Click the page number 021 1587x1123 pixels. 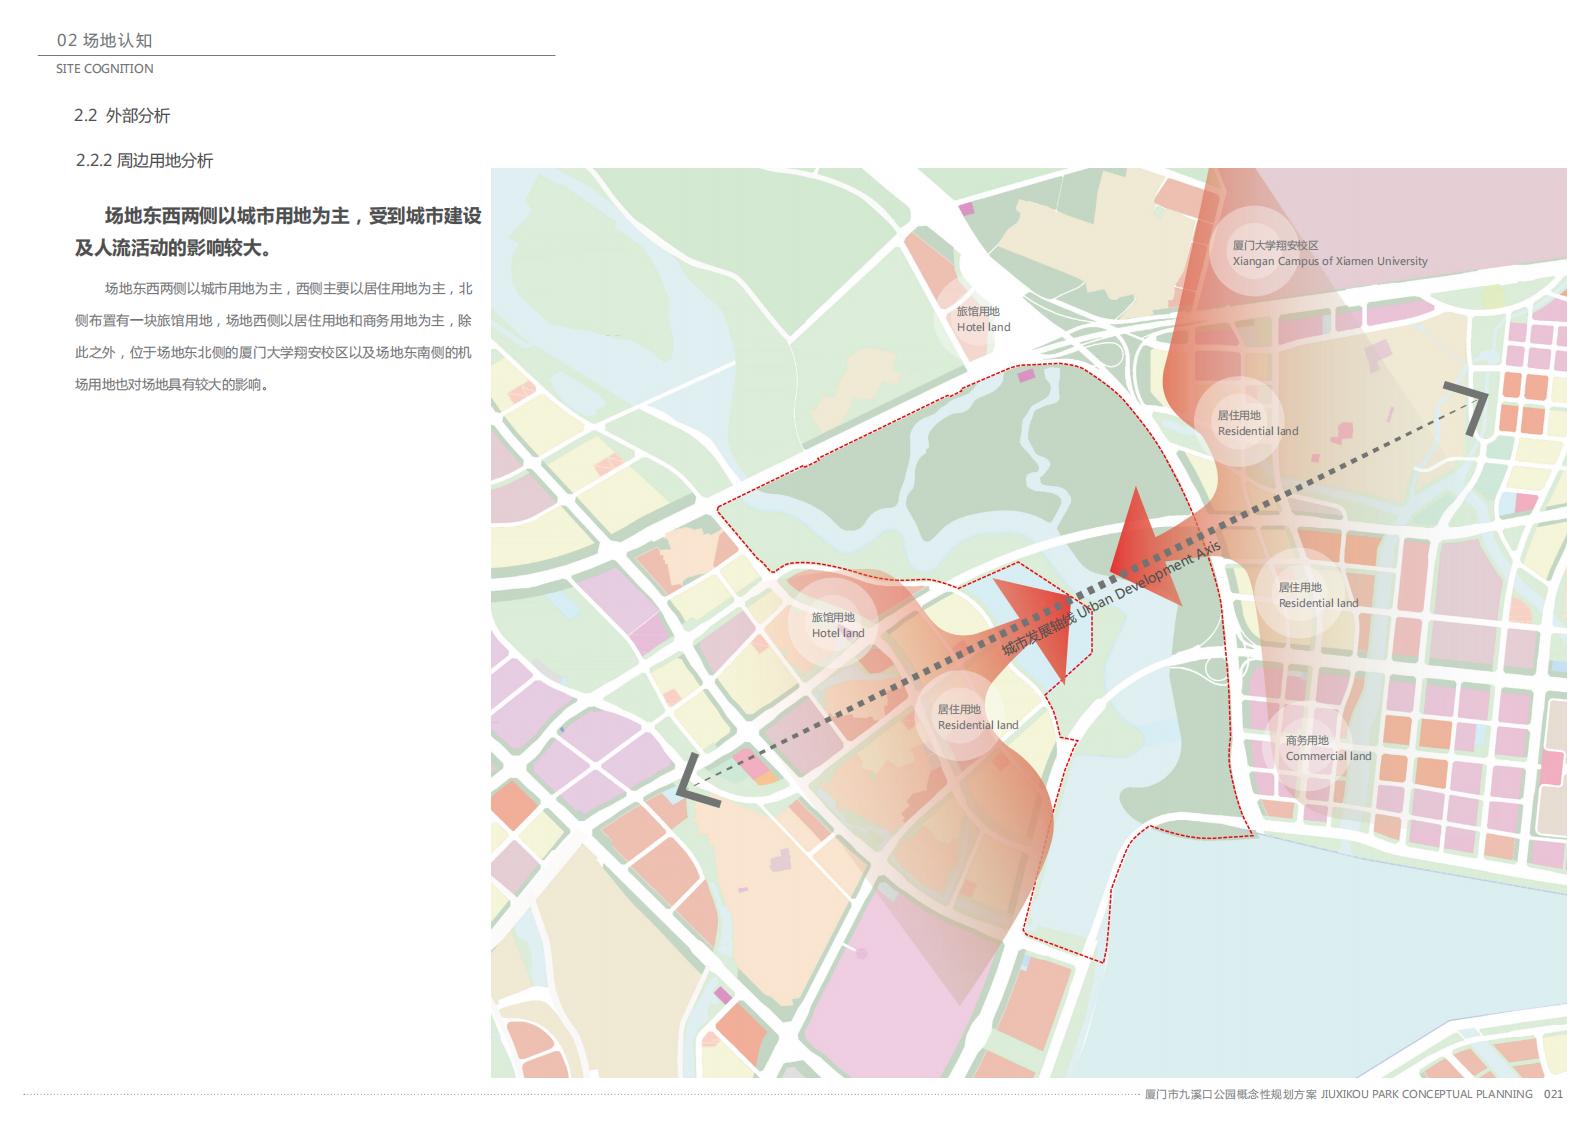1553,1094
